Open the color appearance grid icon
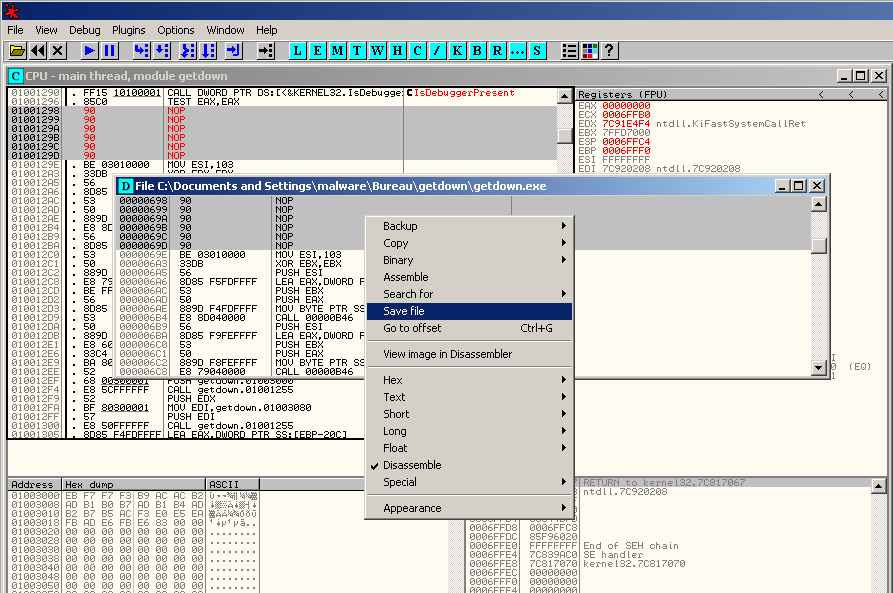Image resolution: width=893 pixels, height=593 pixels. pos(589,50)
